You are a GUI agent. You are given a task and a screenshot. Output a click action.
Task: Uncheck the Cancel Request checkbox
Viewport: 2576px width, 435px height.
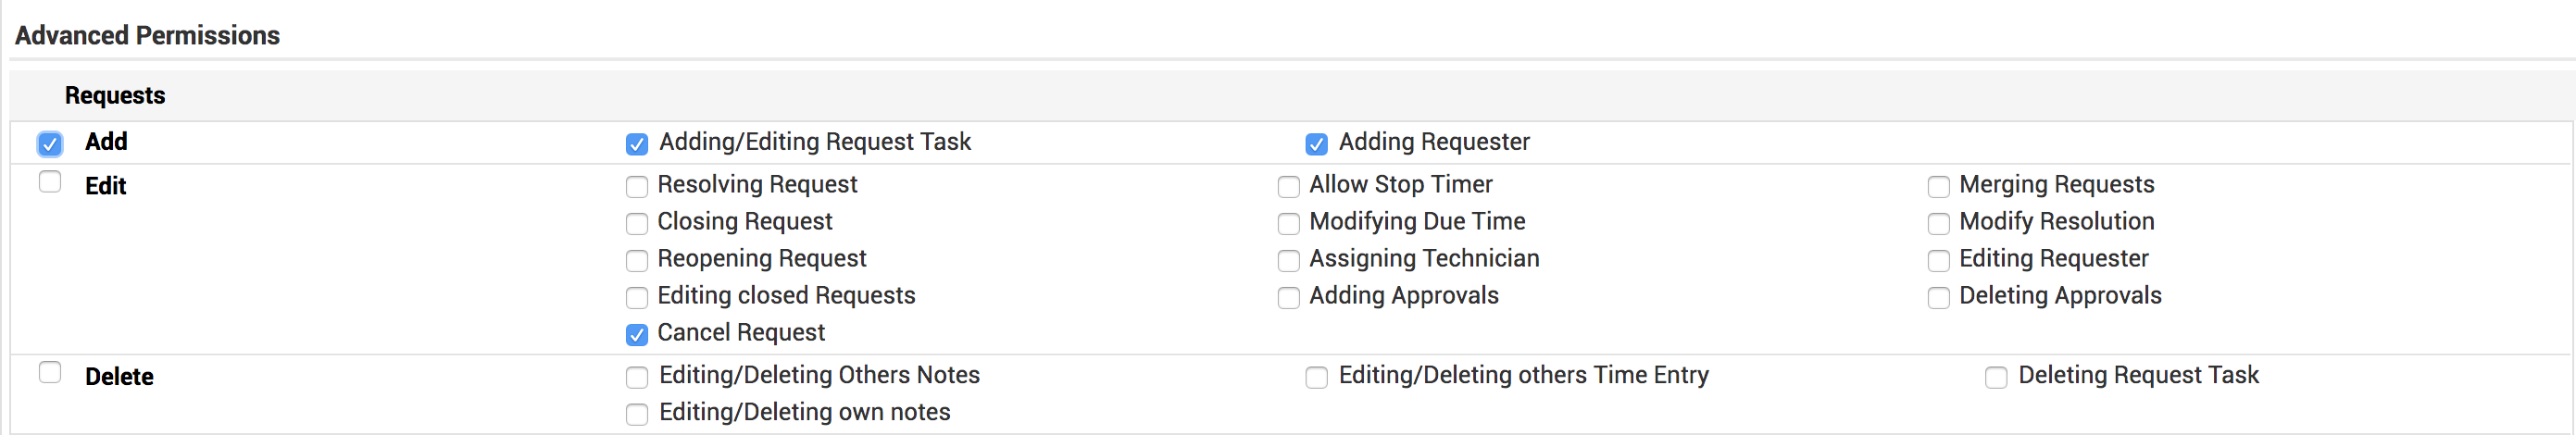point(637,335)
